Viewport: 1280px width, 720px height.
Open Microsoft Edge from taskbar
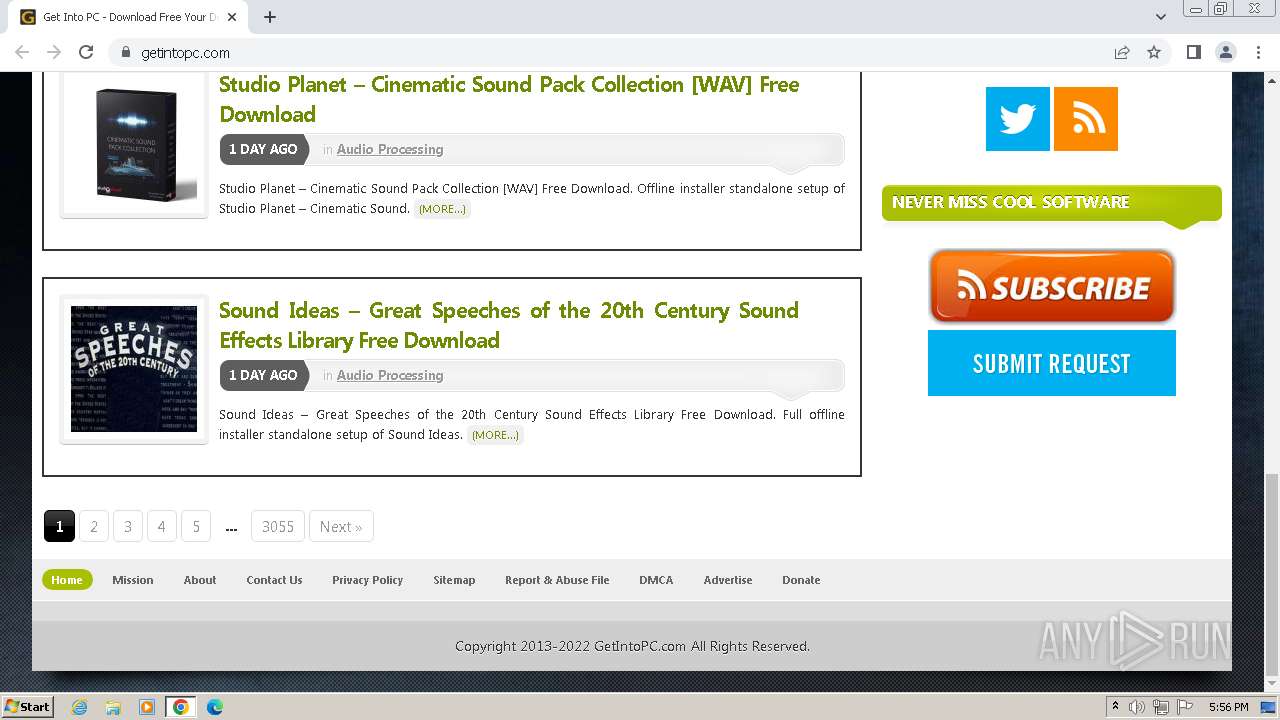point(215,707)
